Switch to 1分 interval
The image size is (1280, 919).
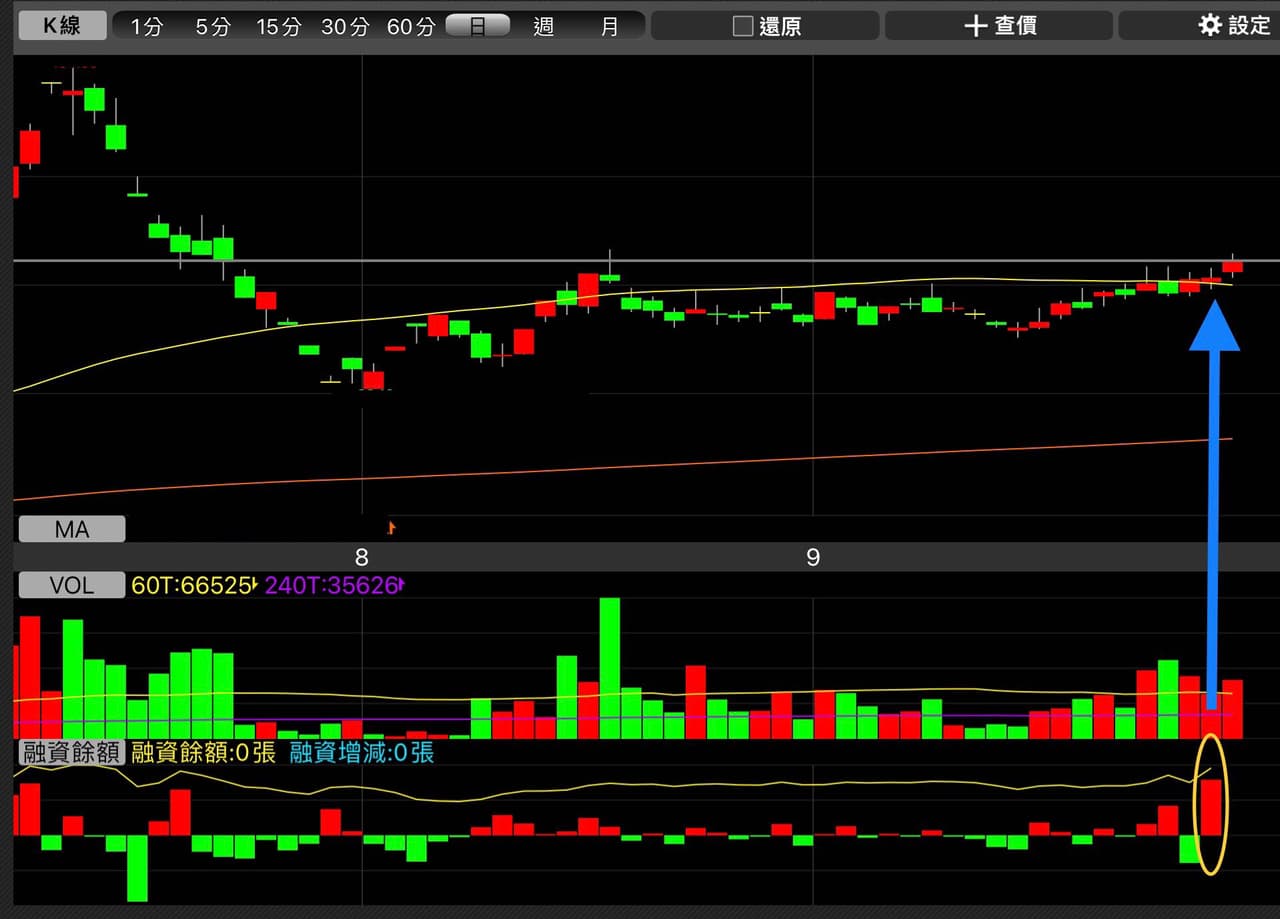pos(146,27)
